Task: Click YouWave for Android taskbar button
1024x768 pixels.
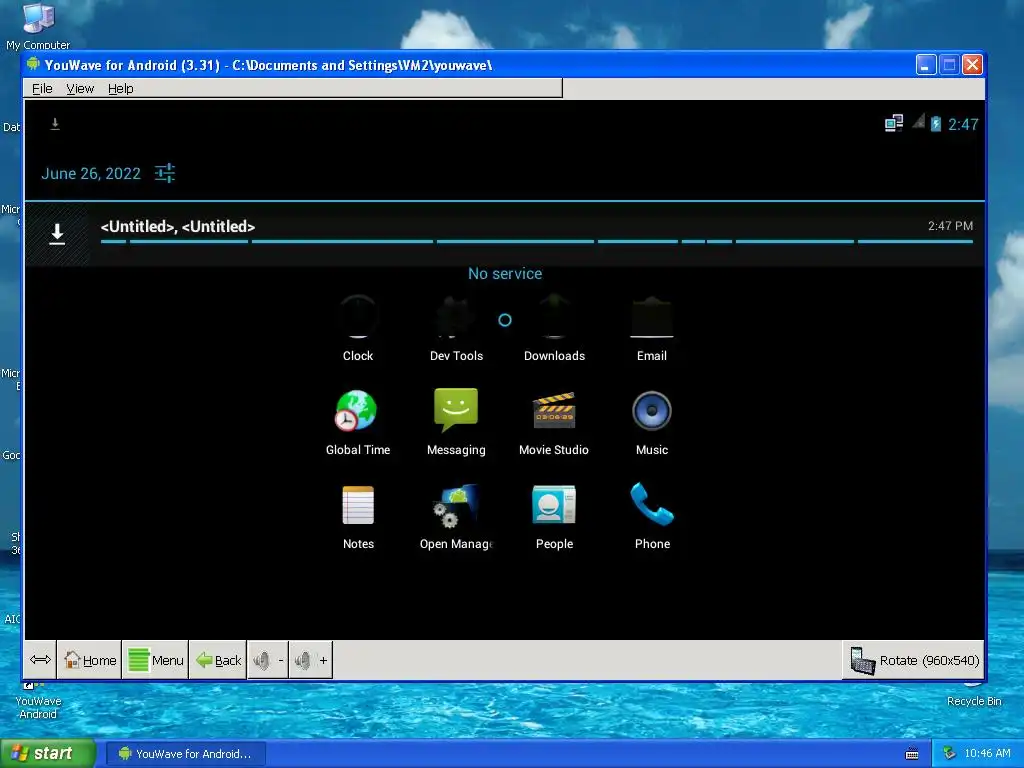Action: [186, 754]
